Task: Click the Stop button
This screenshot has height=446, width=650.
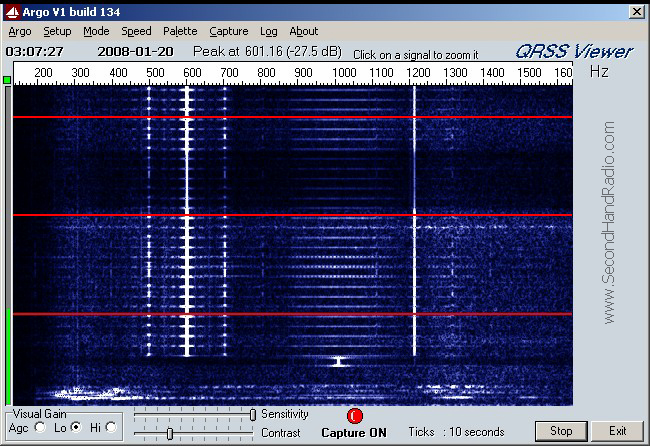Action: point(561,431)
